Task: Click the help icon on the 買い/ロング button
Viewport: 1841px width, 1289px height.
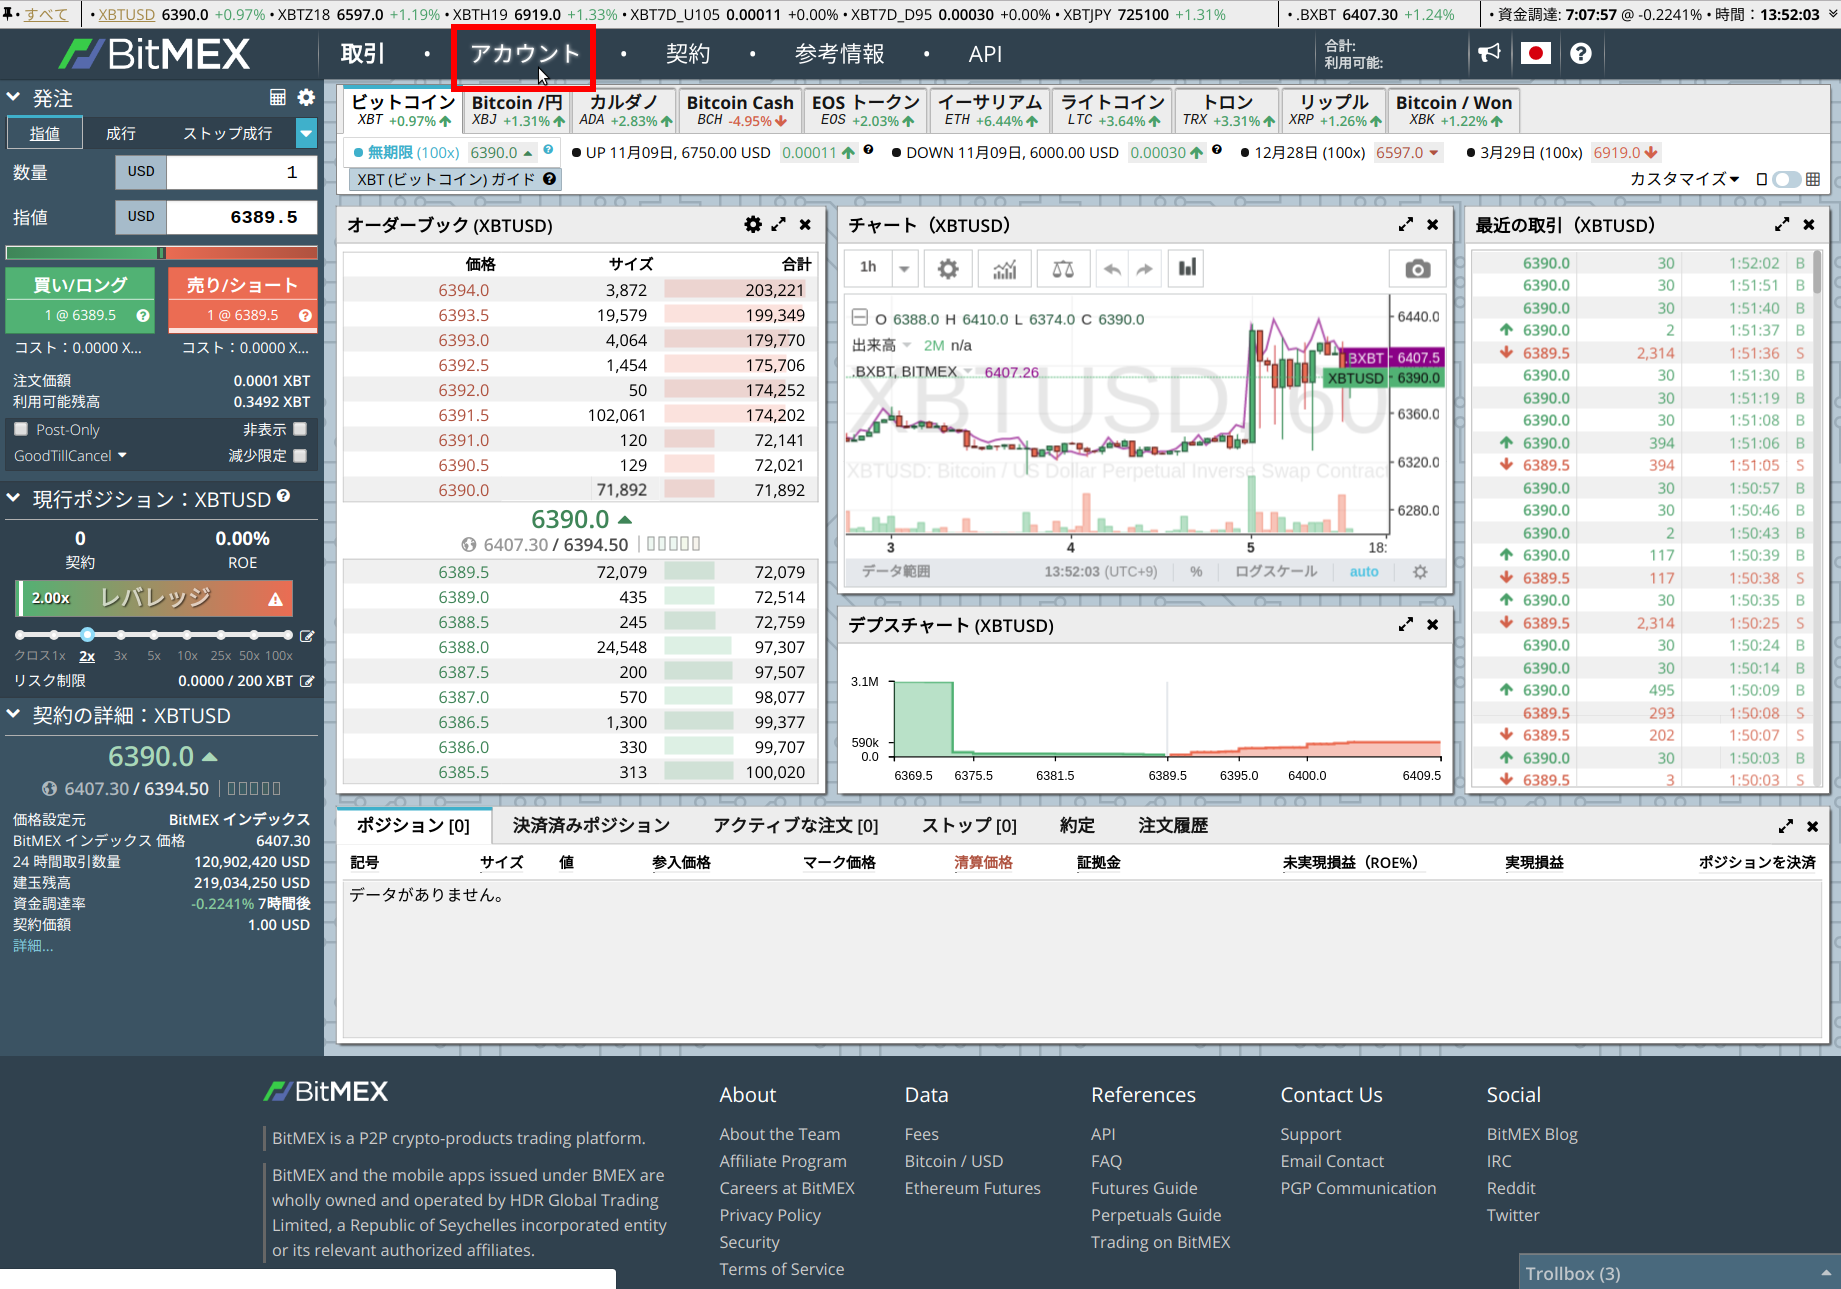Action: pos(143,315)
